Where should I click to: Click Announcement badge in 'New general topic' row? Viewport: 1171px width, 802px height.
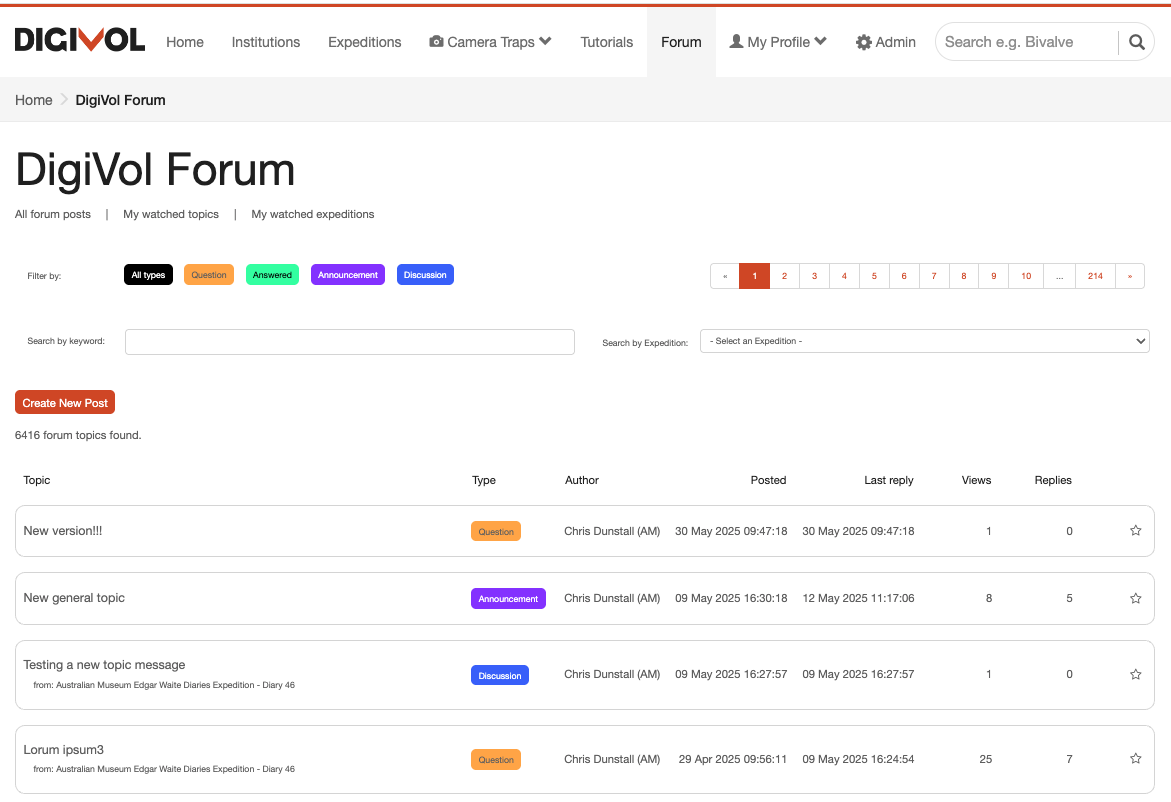509,599
